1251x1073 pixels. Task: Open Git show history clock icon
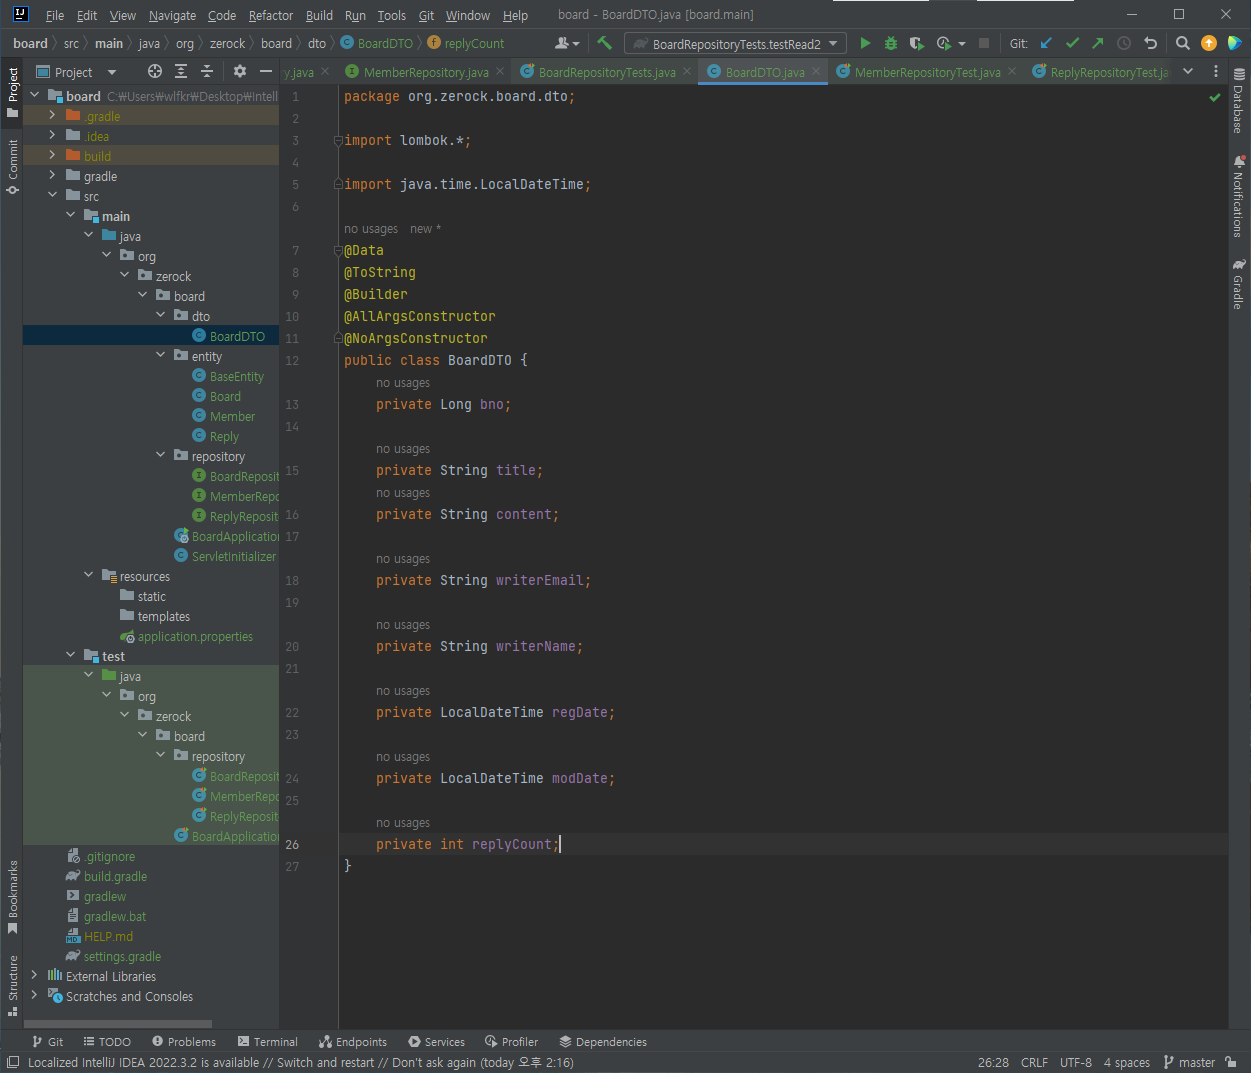[1124, 43]
